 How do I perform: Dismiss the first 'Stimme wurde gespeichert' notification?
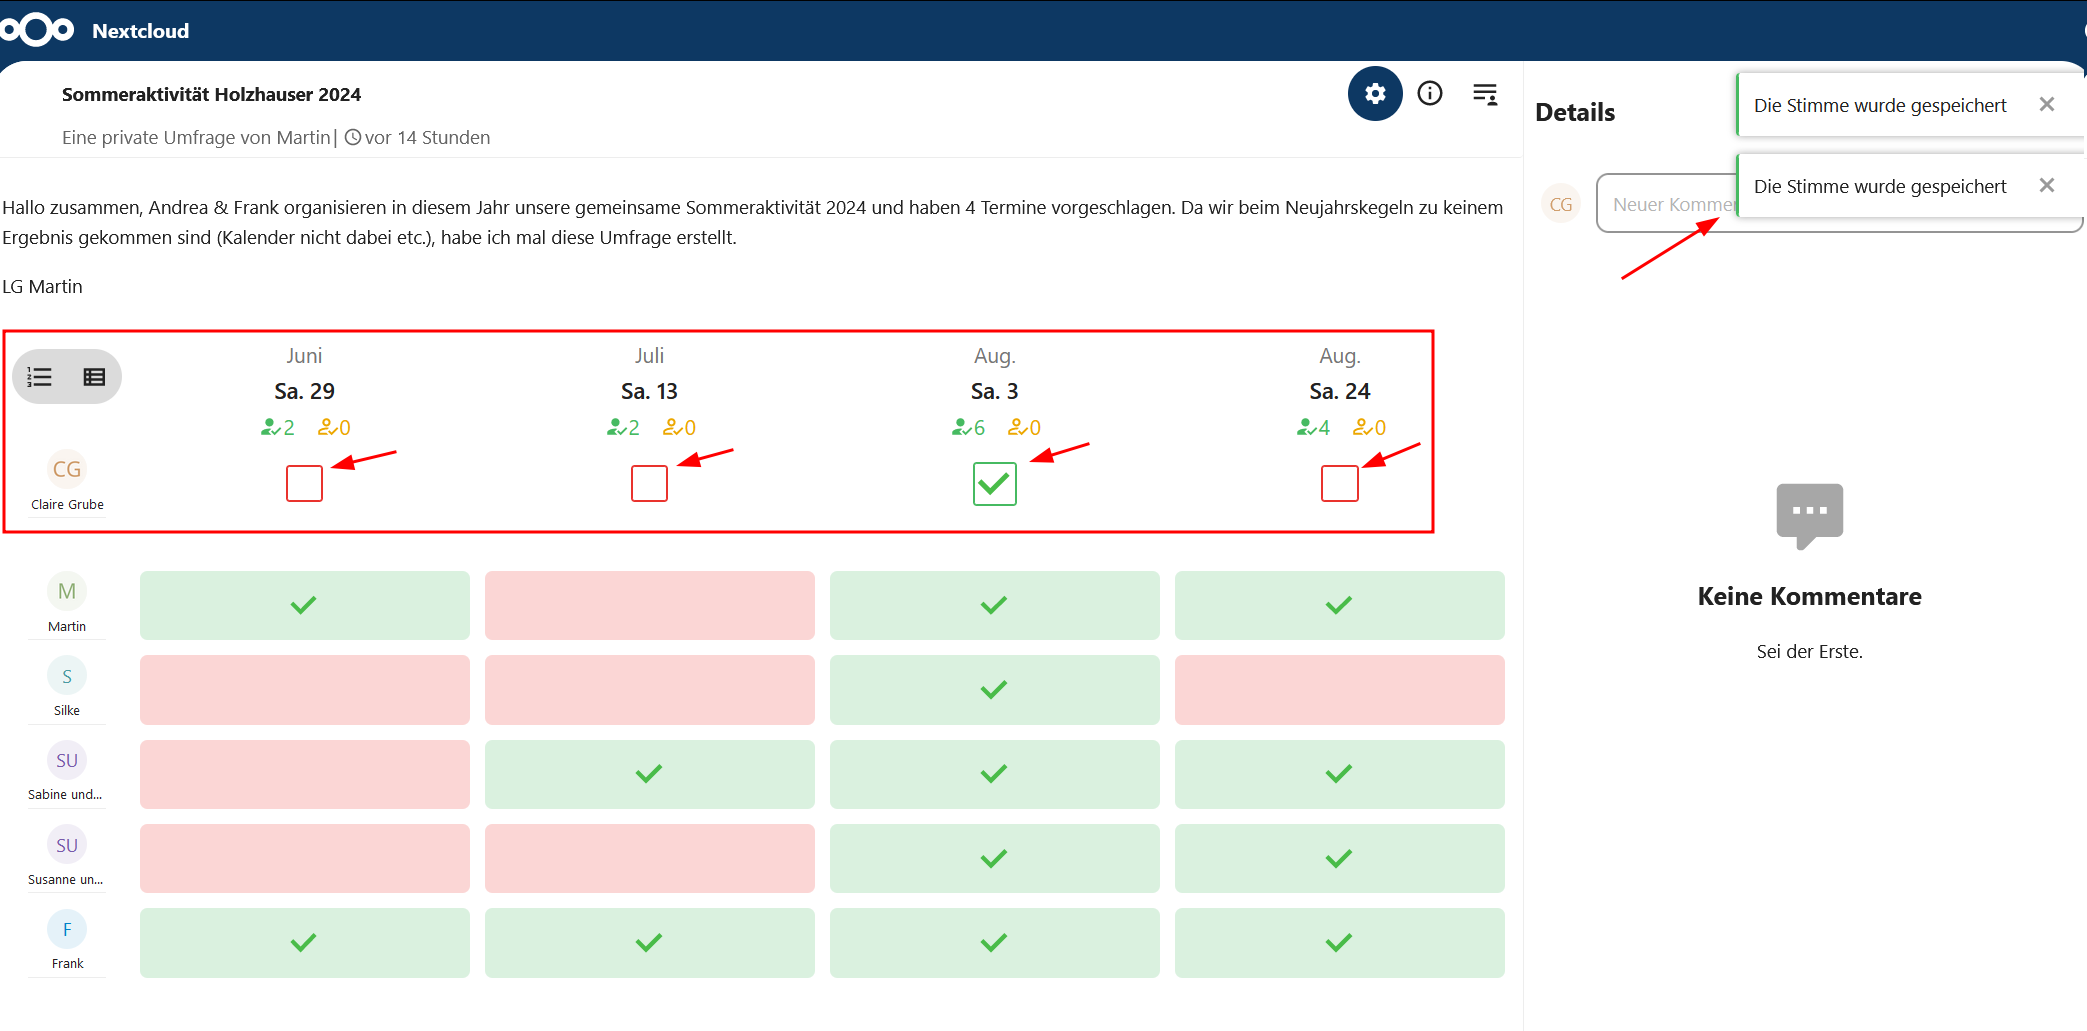coord(2046,104)
